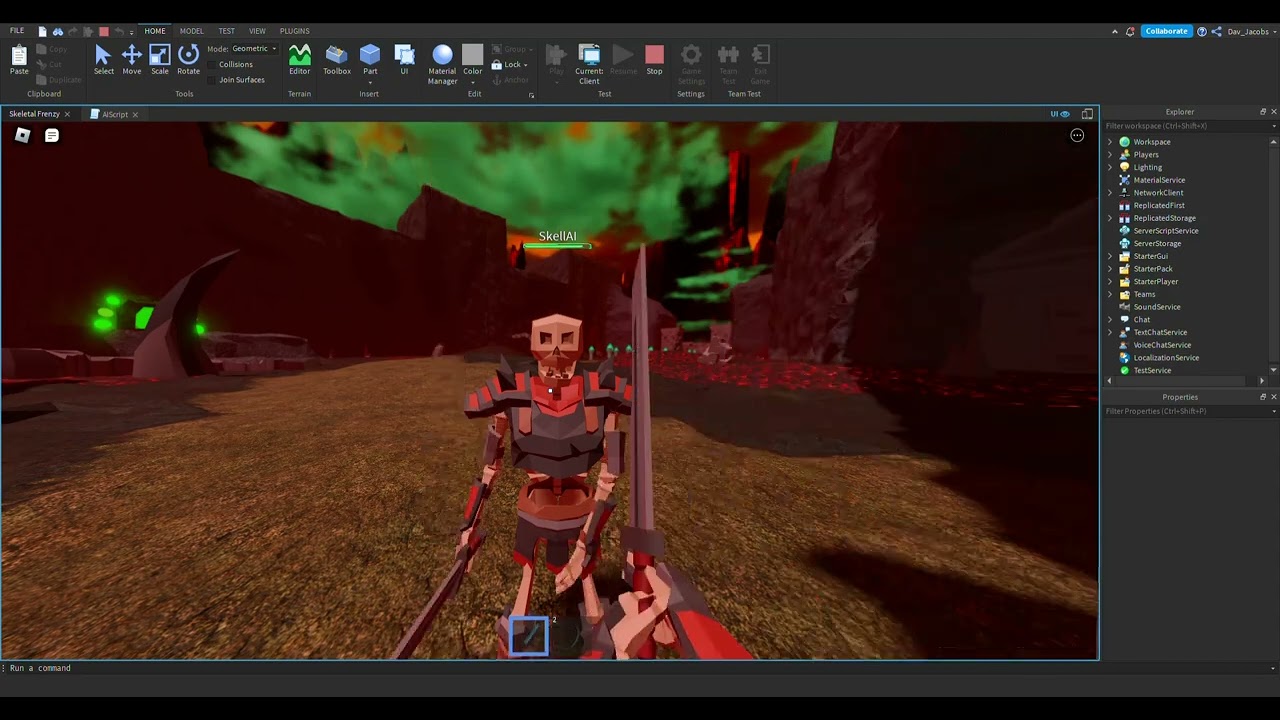The image size is (1280, 720).
Task: Expand the StarterGui node
Action: pyautogui.click(x=1110, y=256)
